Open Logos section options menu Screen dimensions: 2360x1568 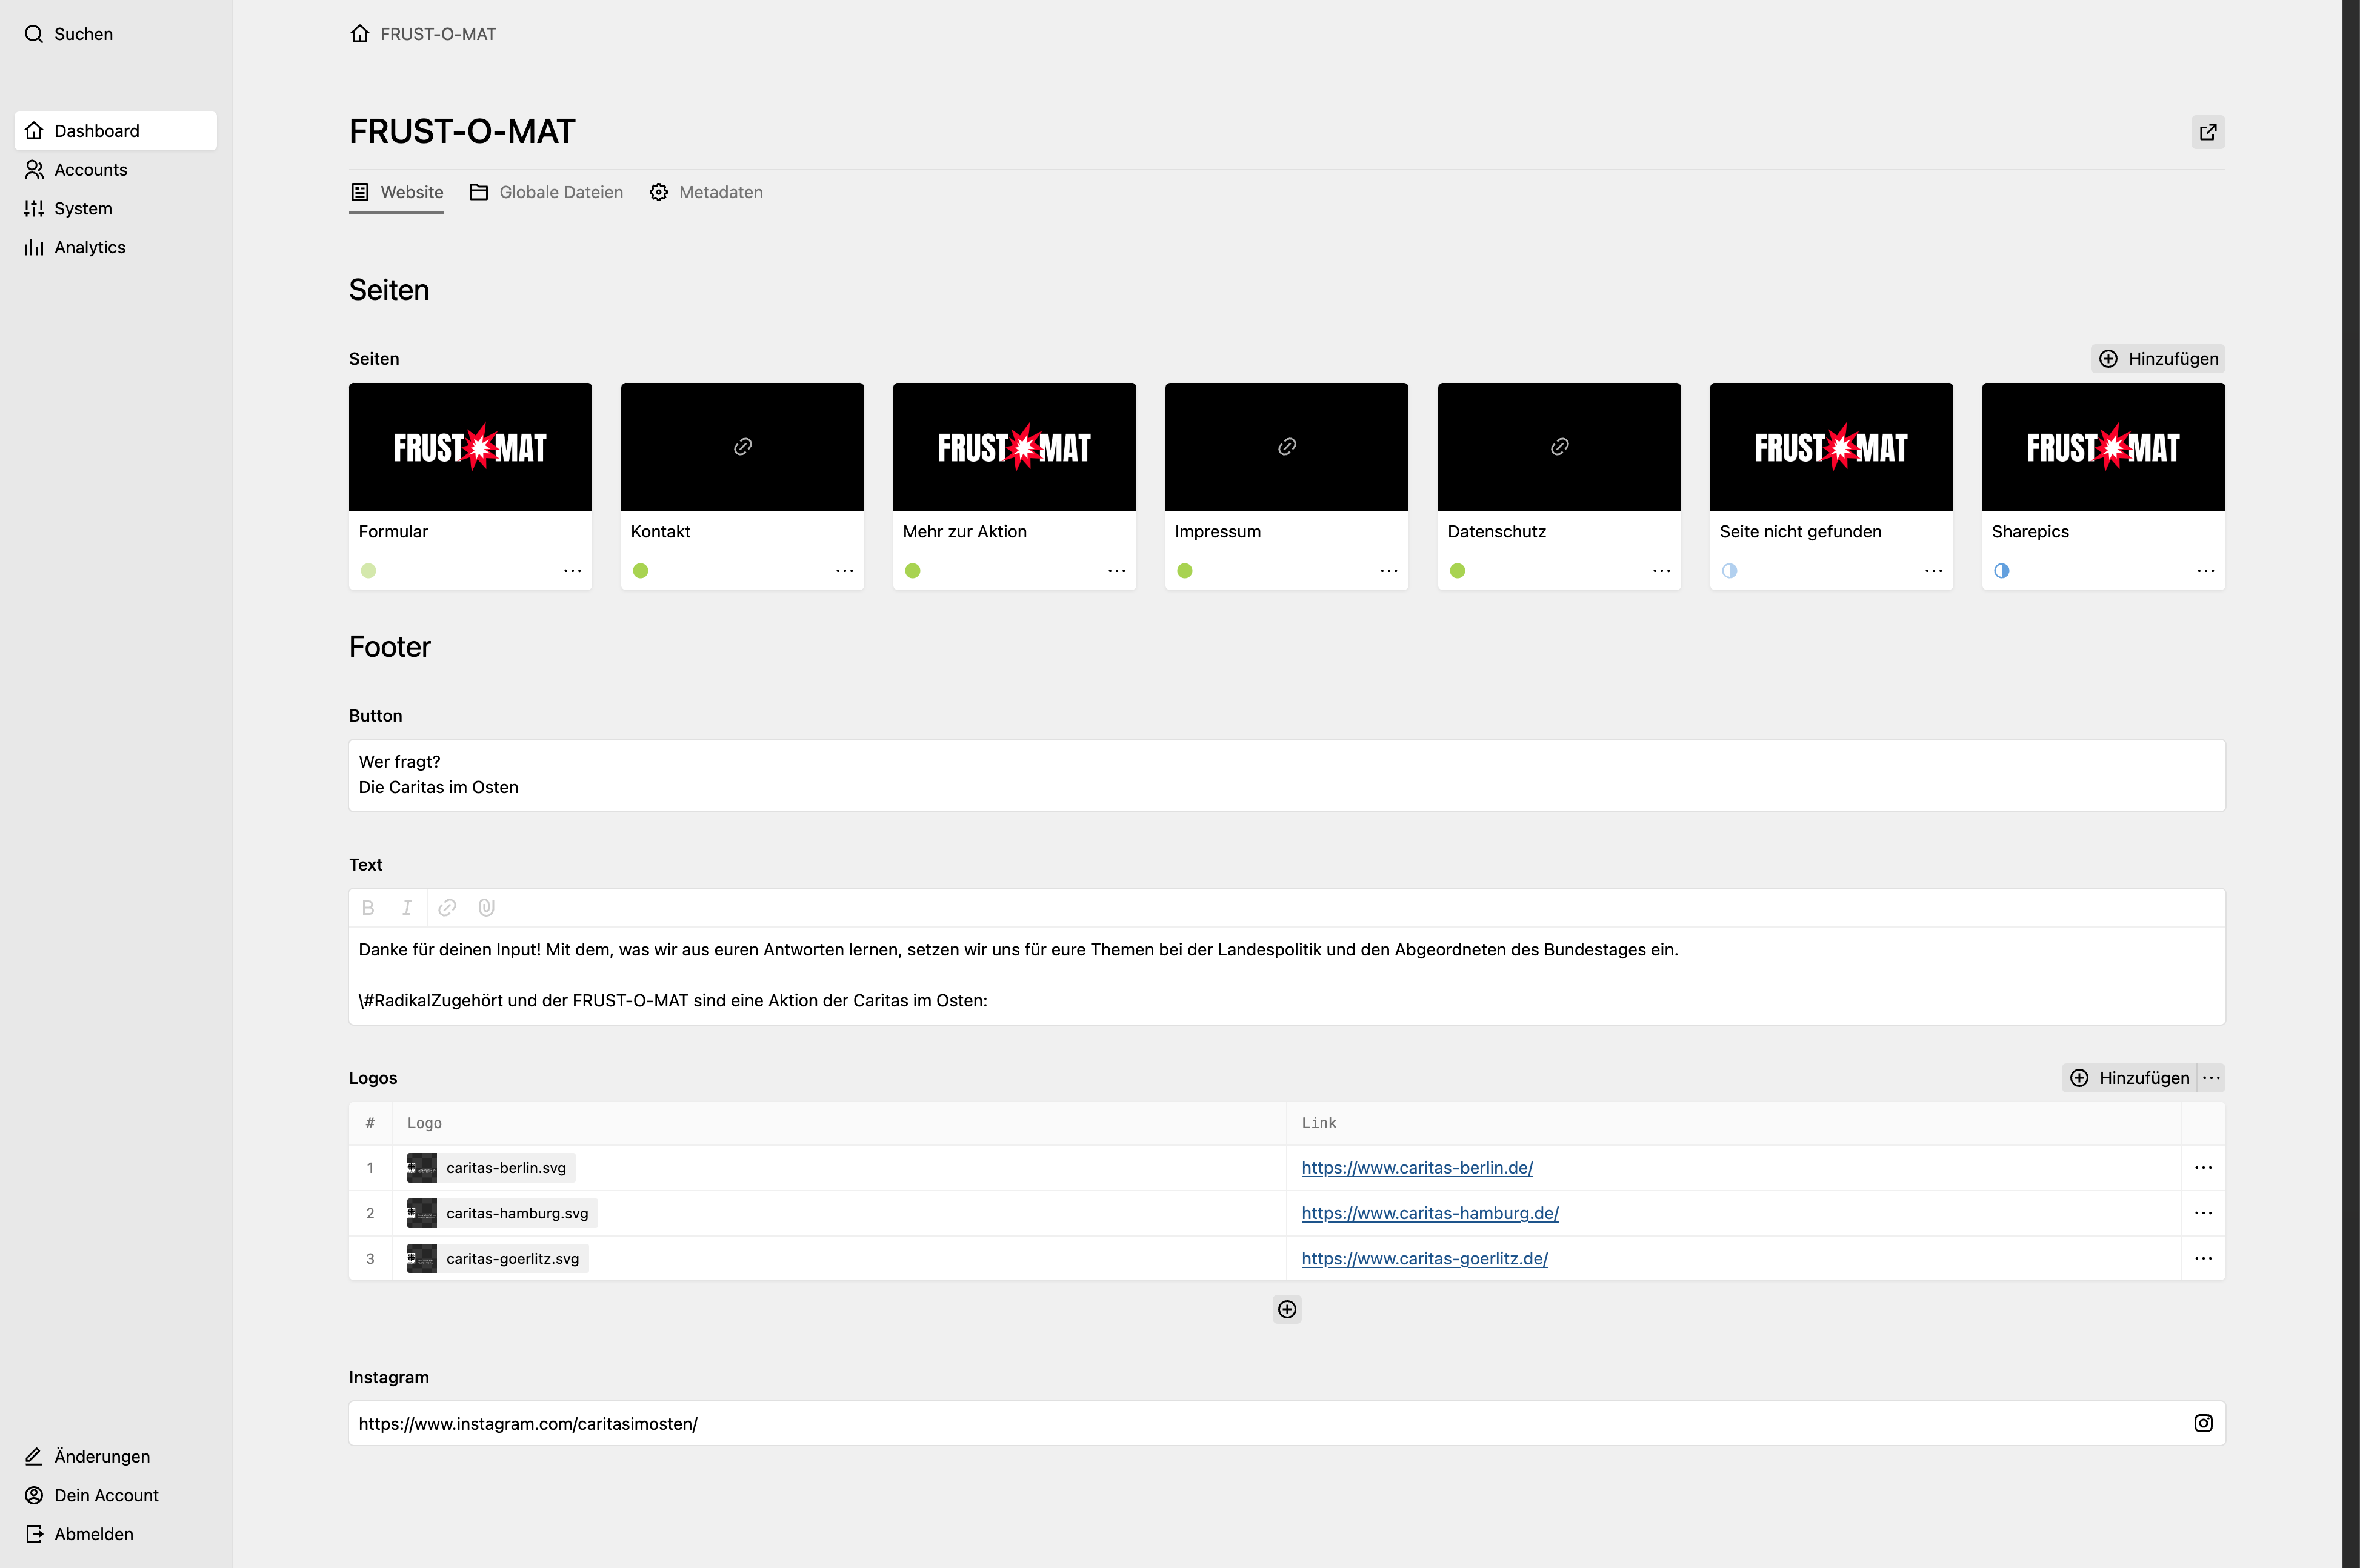coord(2212,1078)
